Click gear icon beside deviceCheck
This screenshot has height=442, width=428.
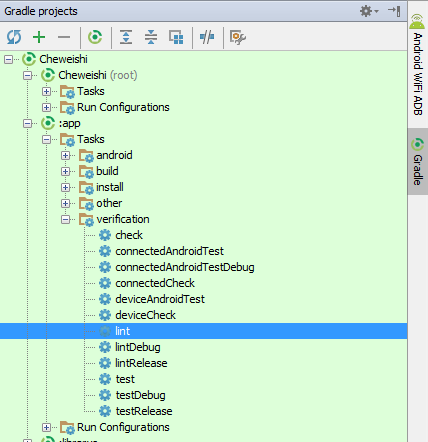(x=105, y=315)
